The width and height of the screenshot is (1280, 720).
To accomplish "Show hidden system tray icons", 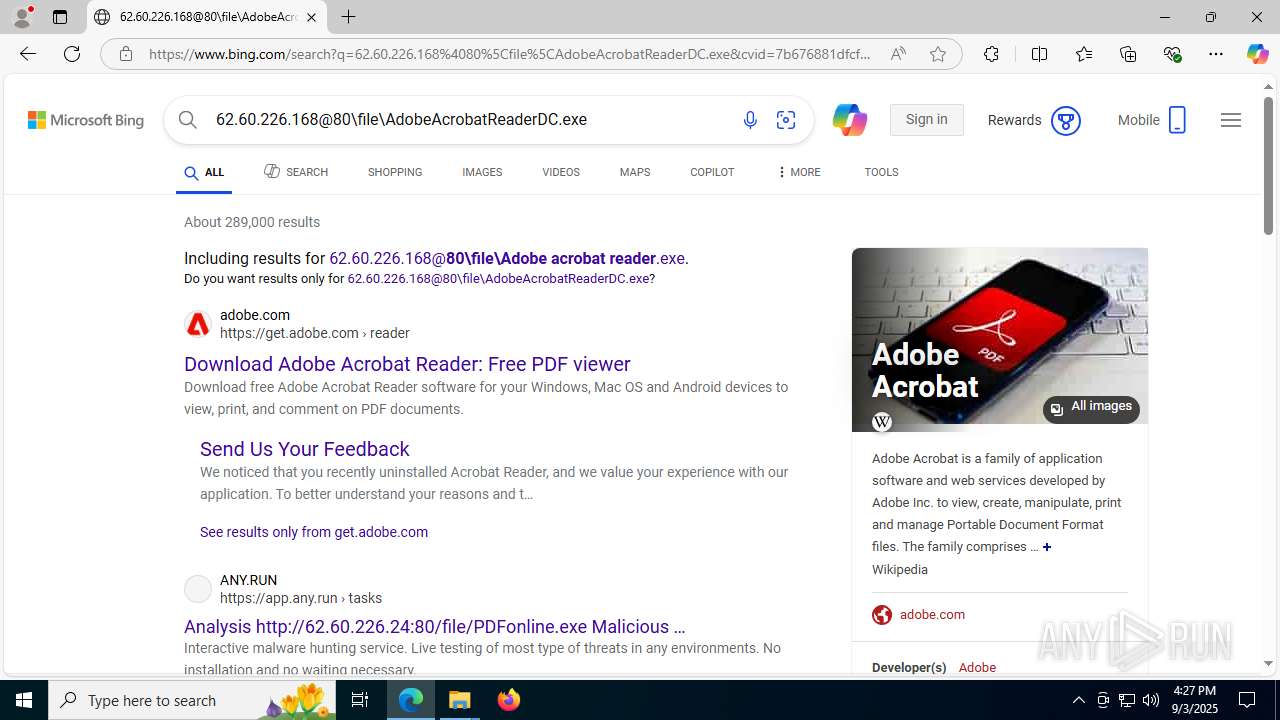I will click(x=1078, y=700).
